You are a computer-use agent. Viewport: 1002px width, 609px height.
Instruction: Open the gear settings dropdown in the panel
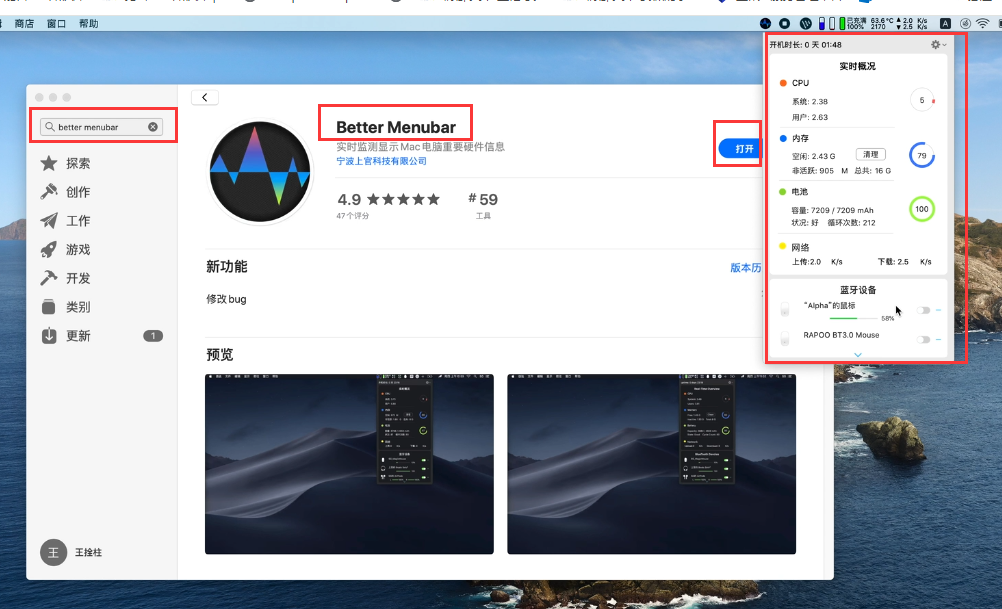tap(938, 45)
